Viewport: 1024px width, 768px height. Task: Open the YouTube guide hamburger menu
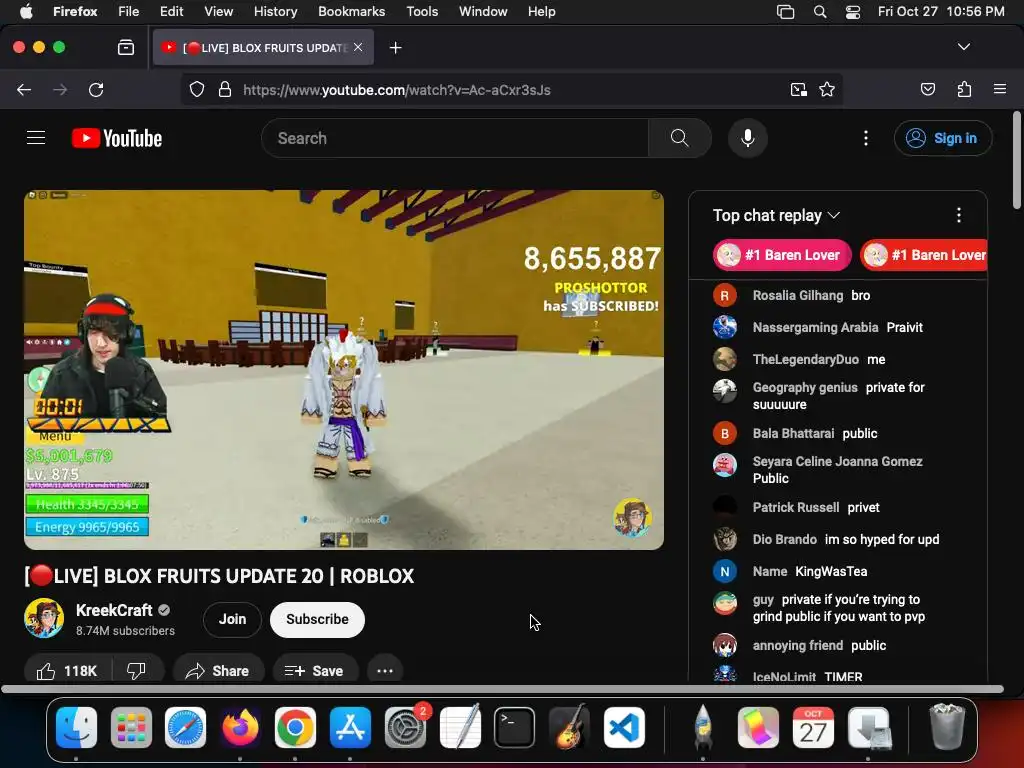tap(36, 138)
